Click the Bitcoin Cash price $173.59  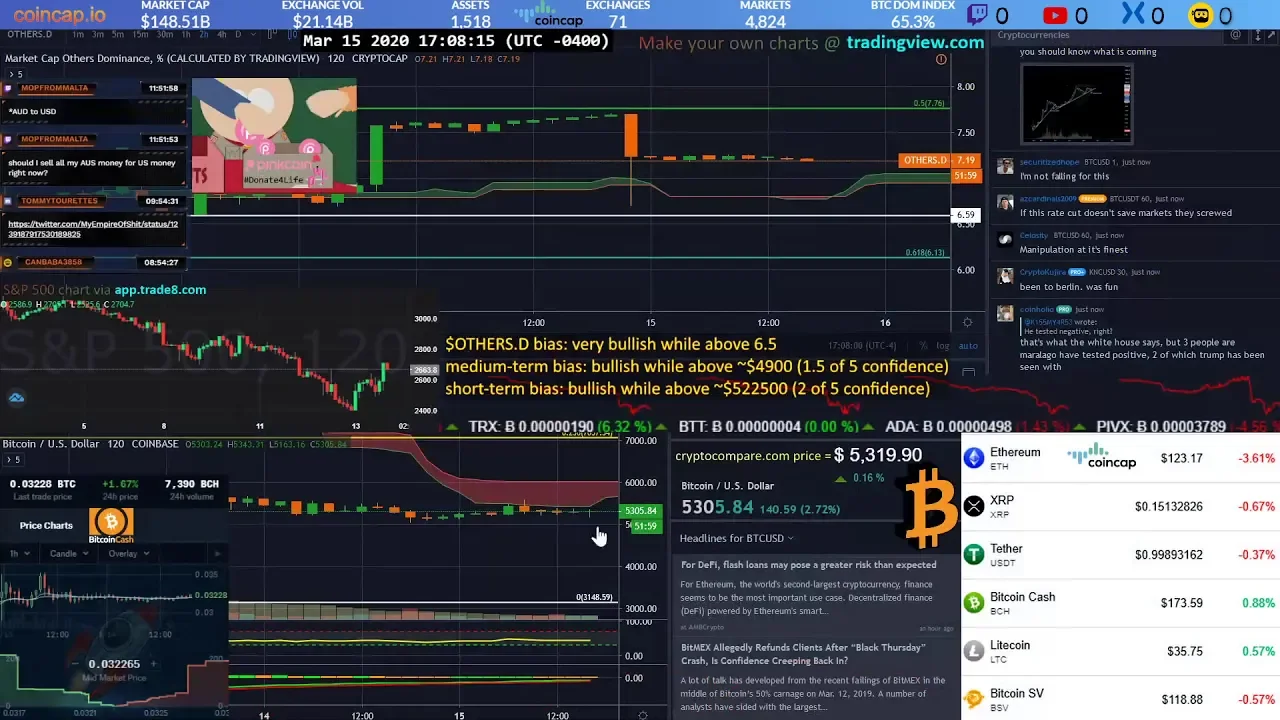pyautogui.click(x=1182, y=603)
